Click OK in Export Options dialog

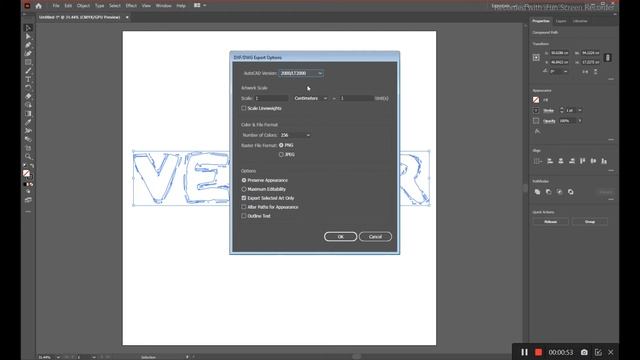340,237
